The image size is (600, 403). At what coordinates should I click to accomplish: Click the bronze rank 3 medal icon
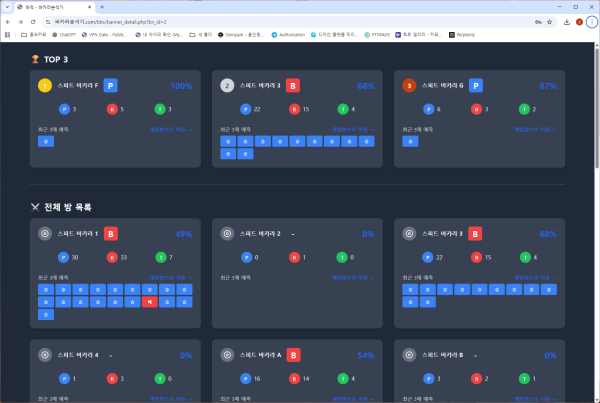[x=408, y=86]
